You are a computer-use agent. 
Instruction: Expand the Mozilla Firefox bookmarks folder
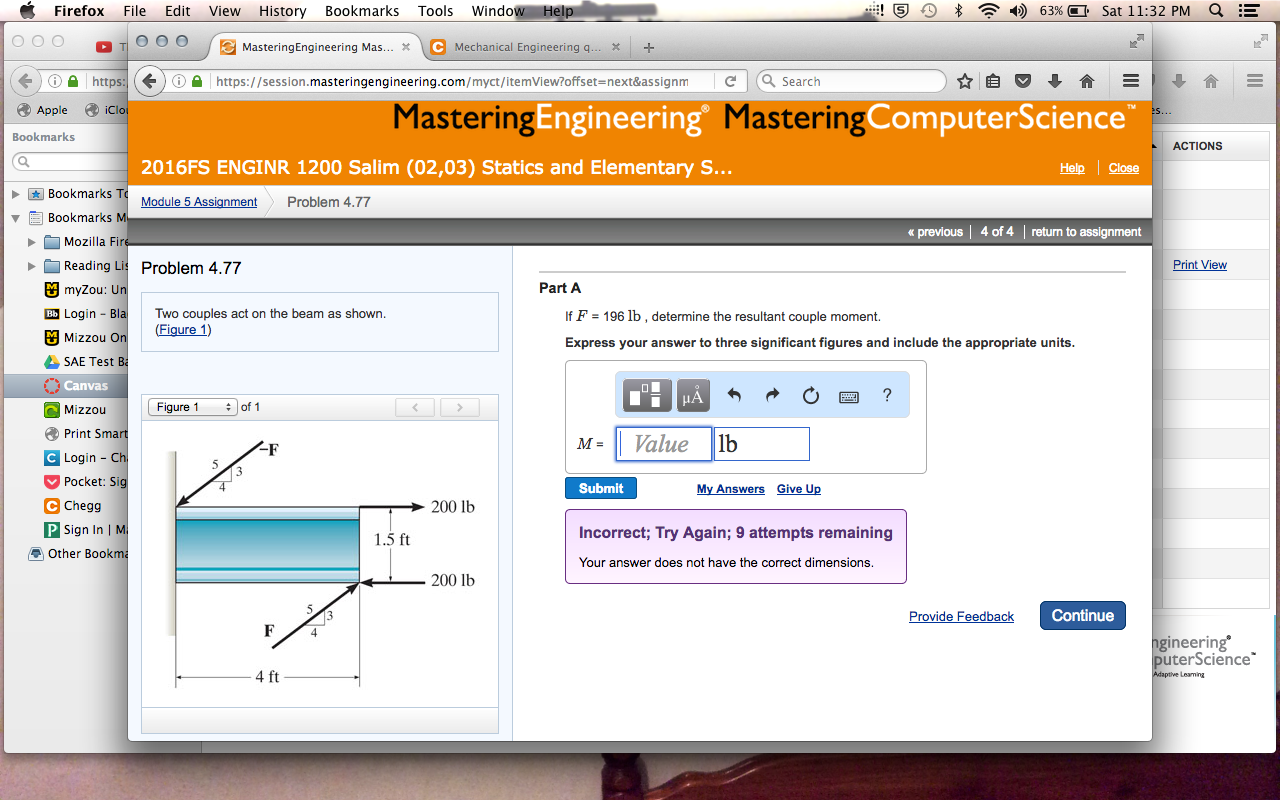point(30,241)
